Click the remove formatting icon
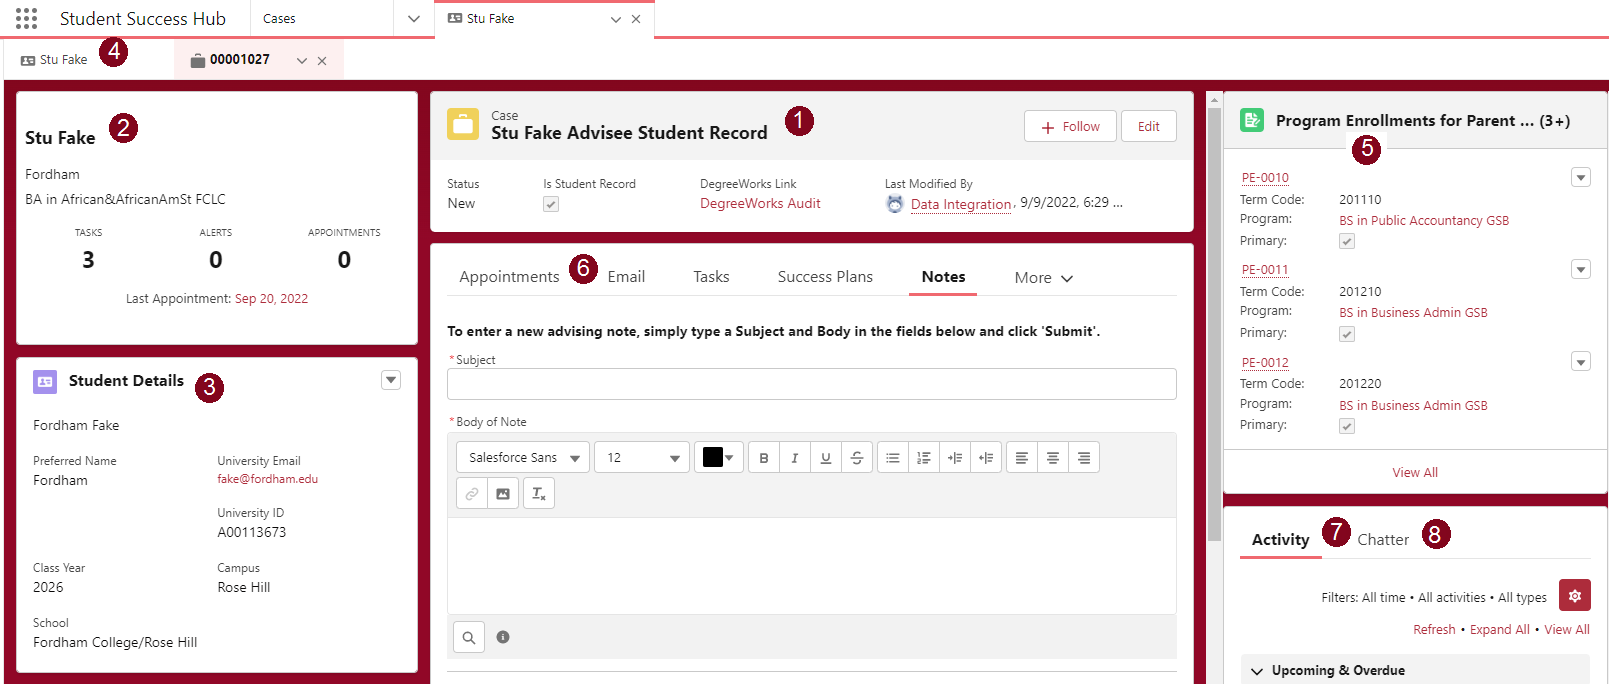The width and height of the screenshot is (1609, 684). click(539, 494)
